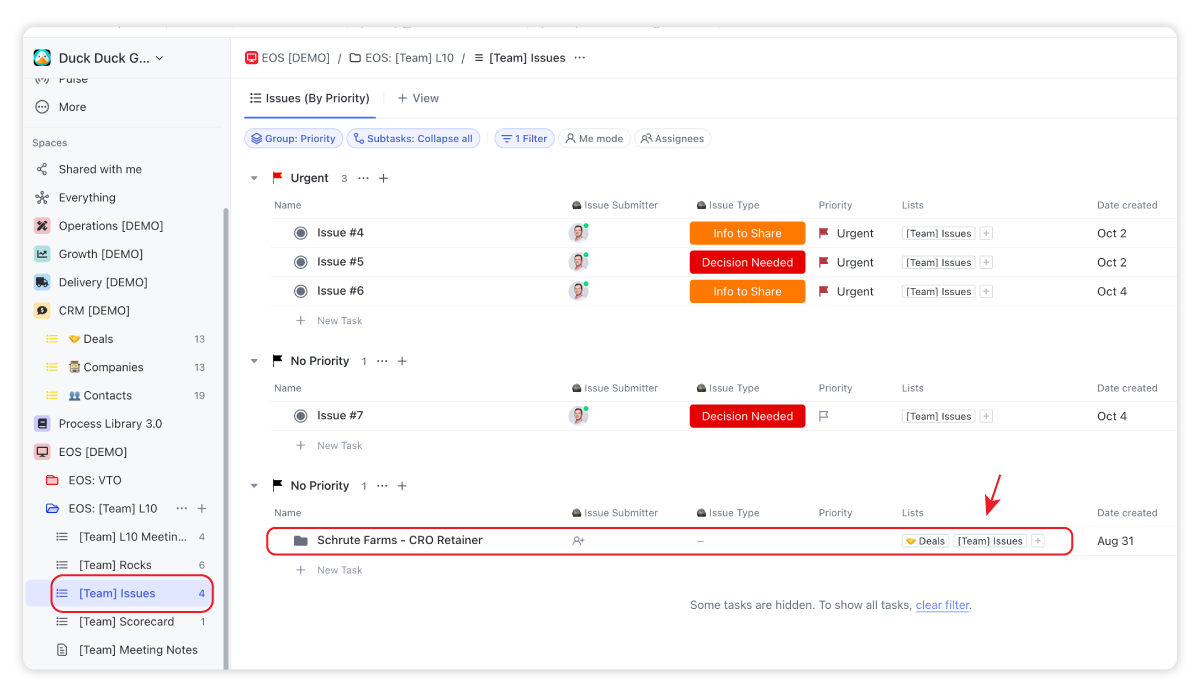Open Decision Needed tag on Issue #5

747,262
